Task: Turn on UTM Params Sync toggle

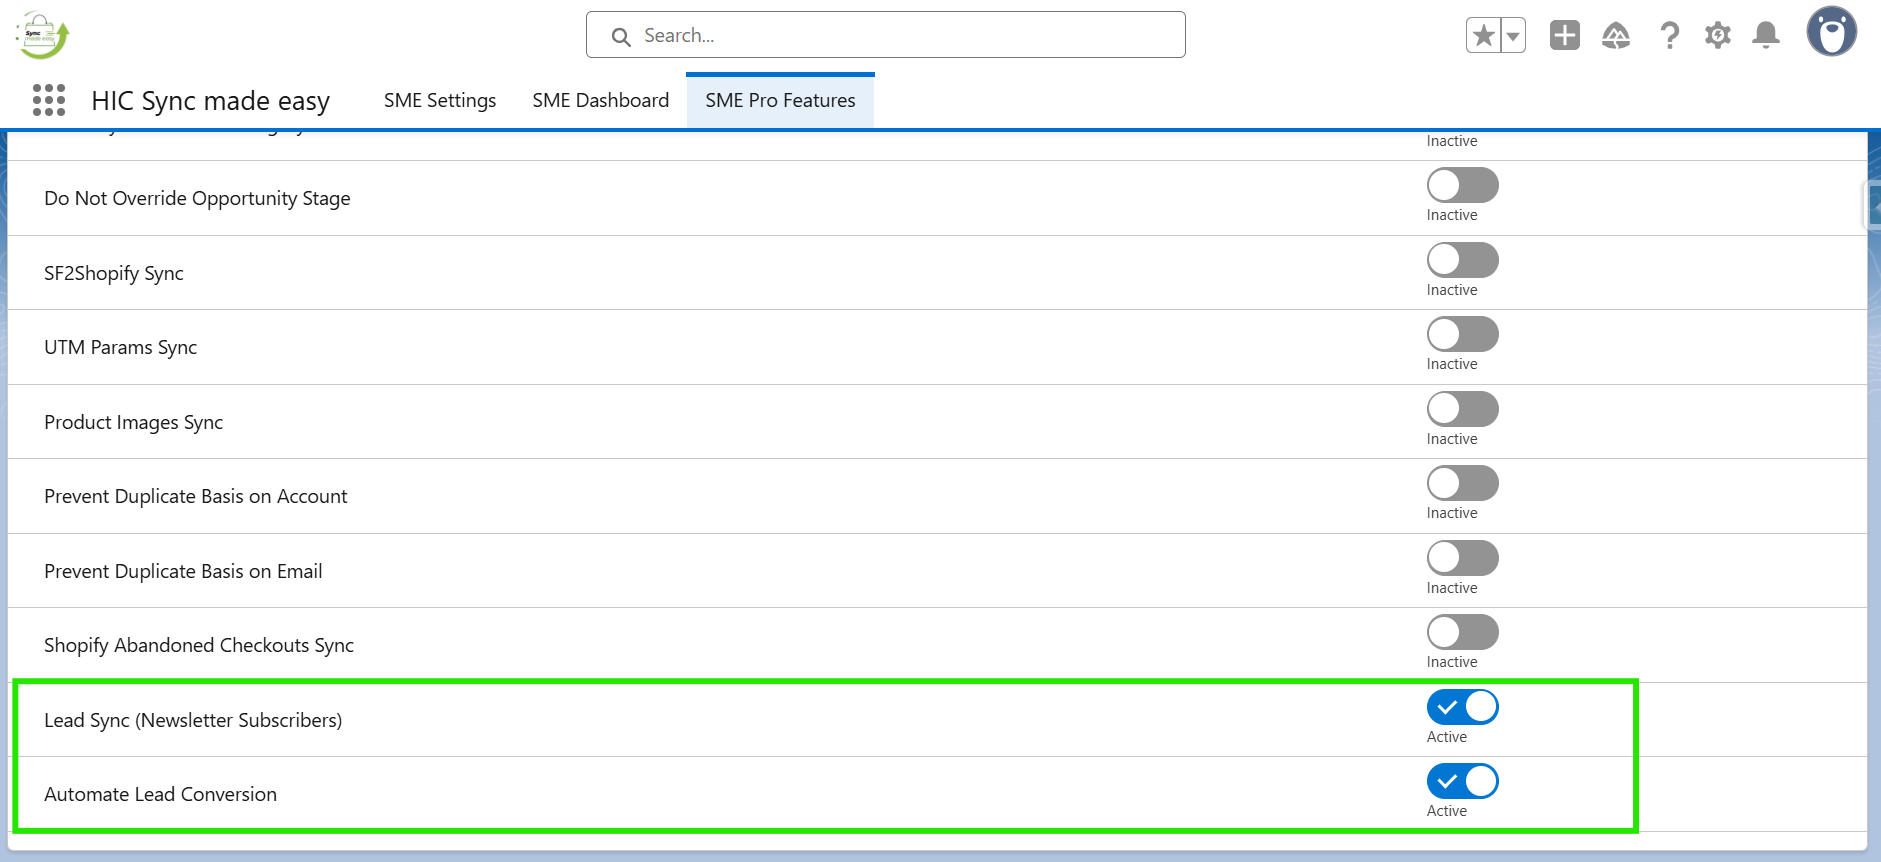Action: (1462, 334)
